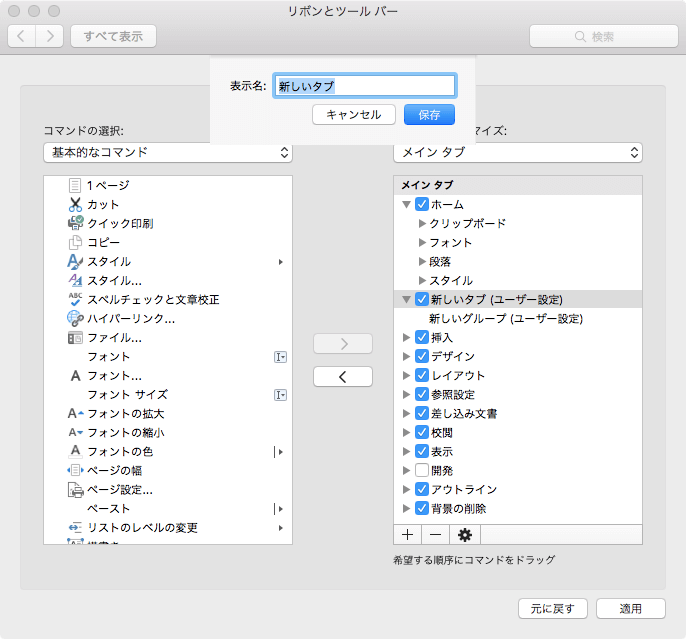
Task: Click the Spelling and Grammar check icon
Action: point(75,299)
